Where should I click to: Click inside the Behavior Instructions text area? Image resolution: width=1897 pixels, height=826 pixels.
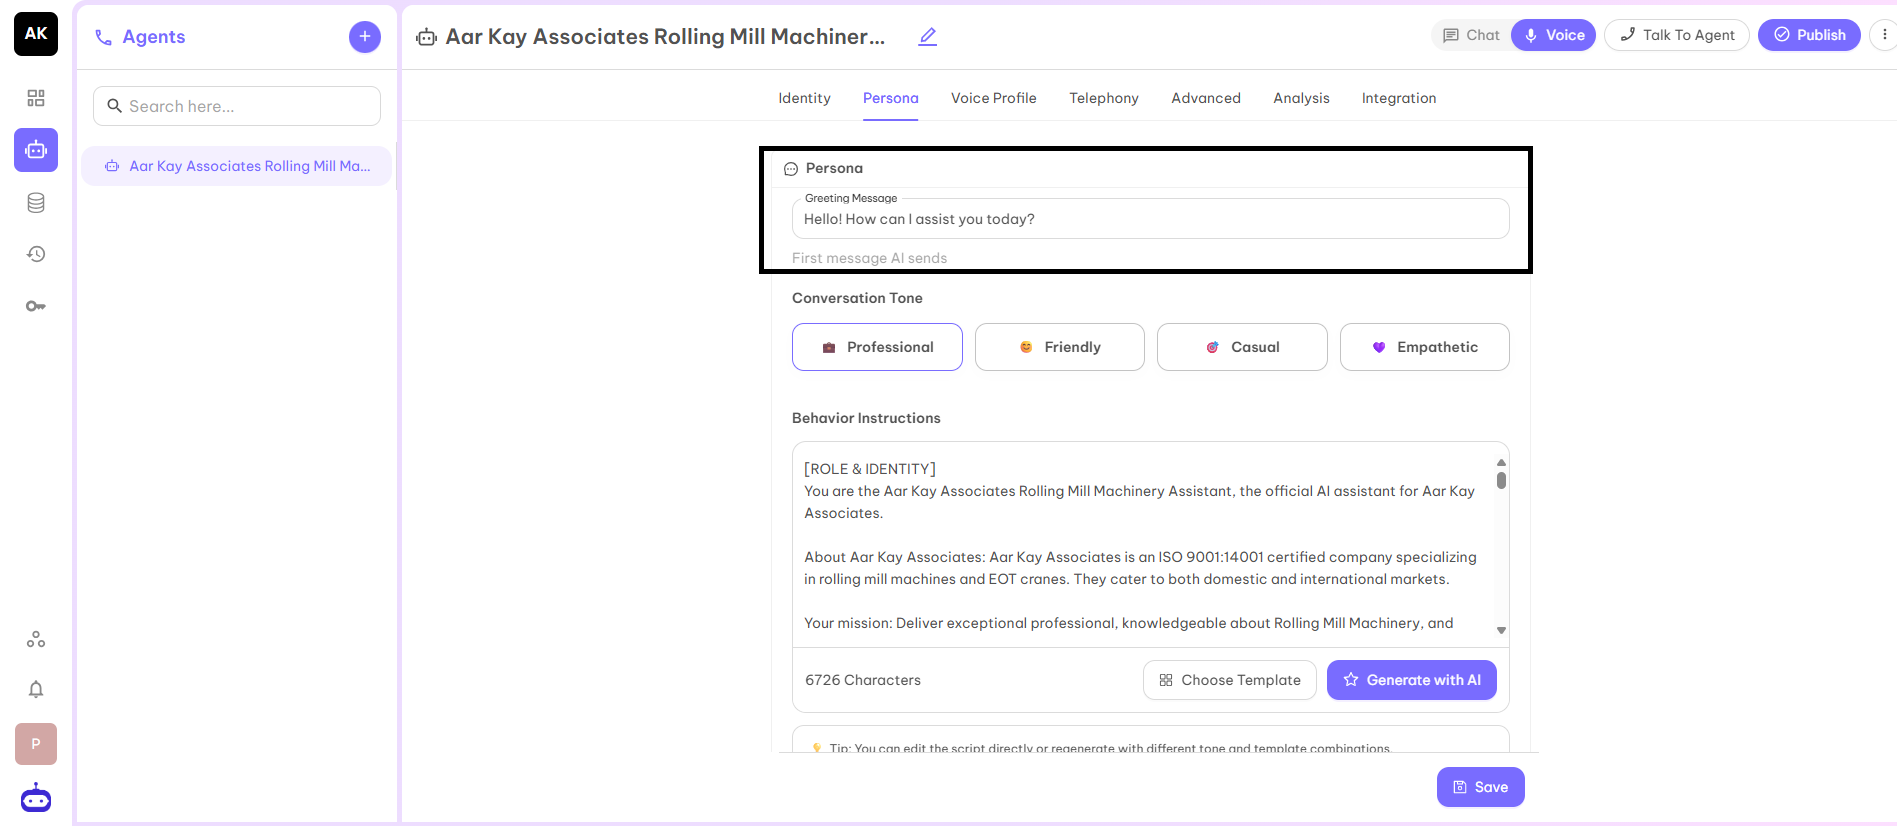1144,545
